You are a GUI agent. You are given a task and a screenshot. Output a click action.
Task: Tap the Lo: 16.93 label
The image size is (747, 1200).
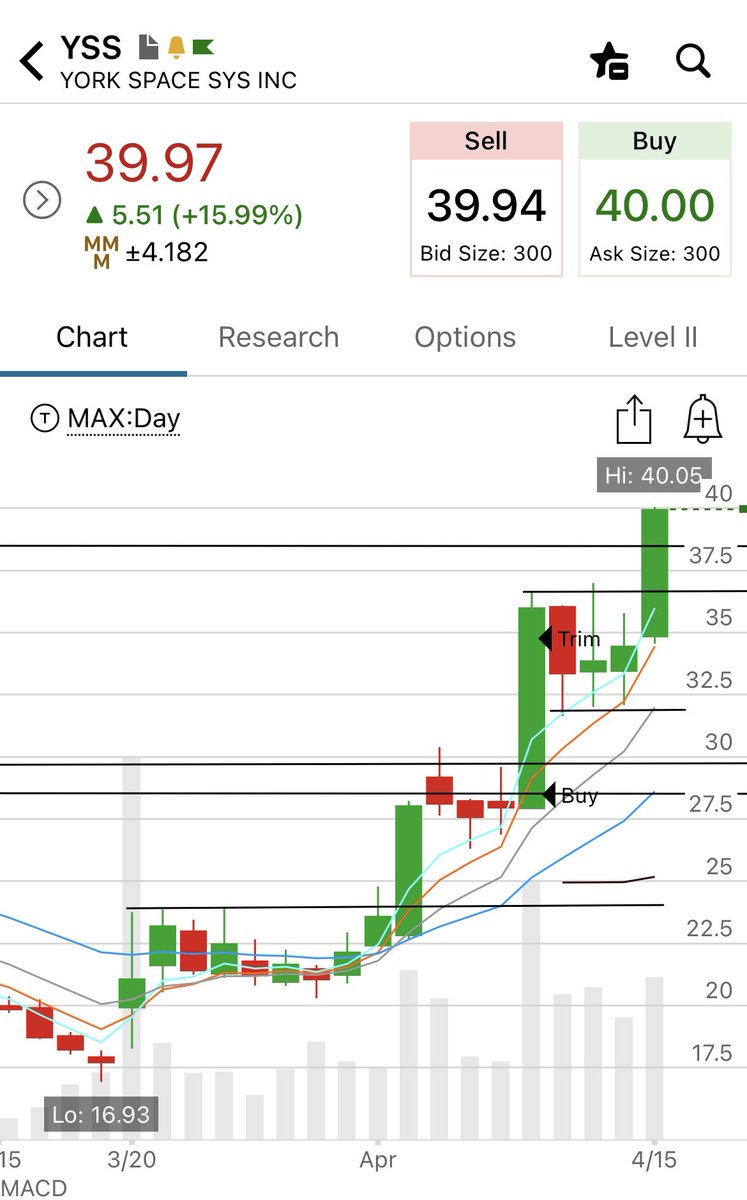pos(100,1114)
